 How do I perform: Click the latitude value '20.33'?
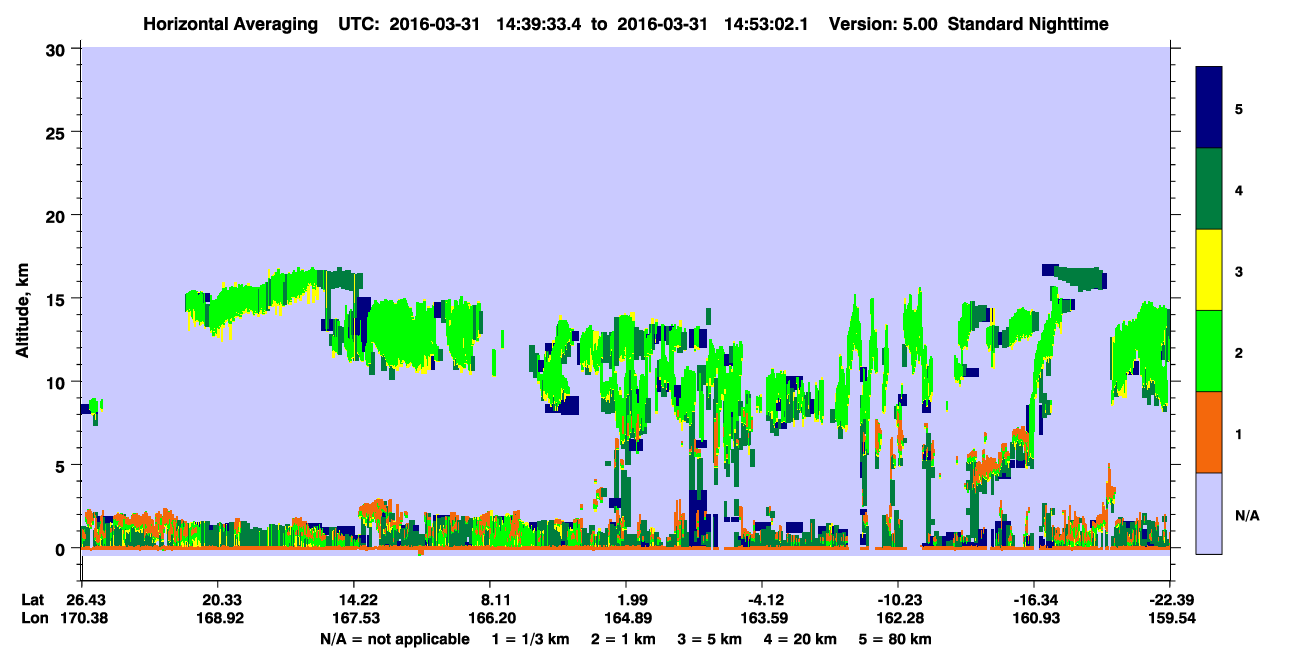point(217,600)
